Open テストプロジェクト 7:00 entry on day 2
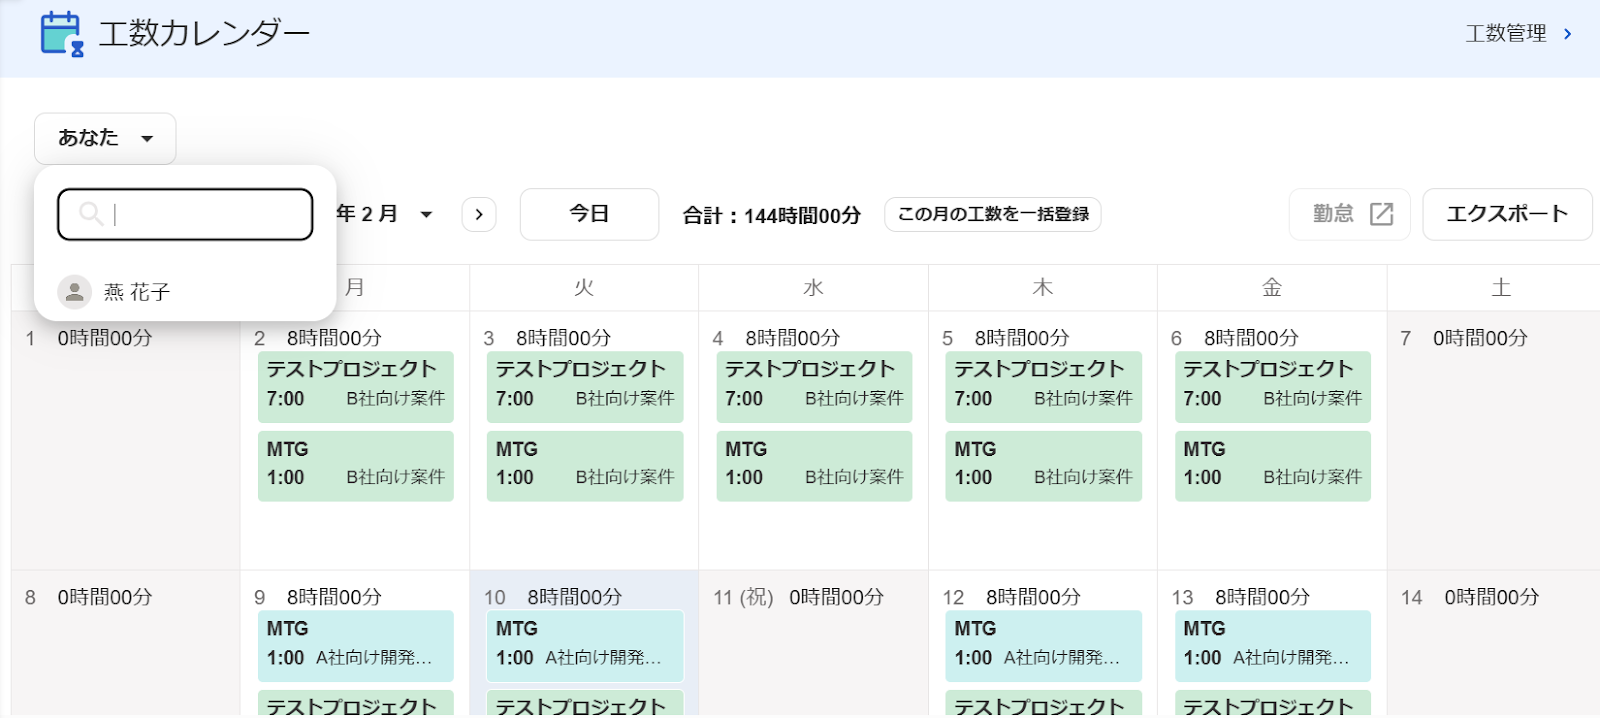Image resolution: width=1600 pixels, height=718 pixels. coord(356,386)
